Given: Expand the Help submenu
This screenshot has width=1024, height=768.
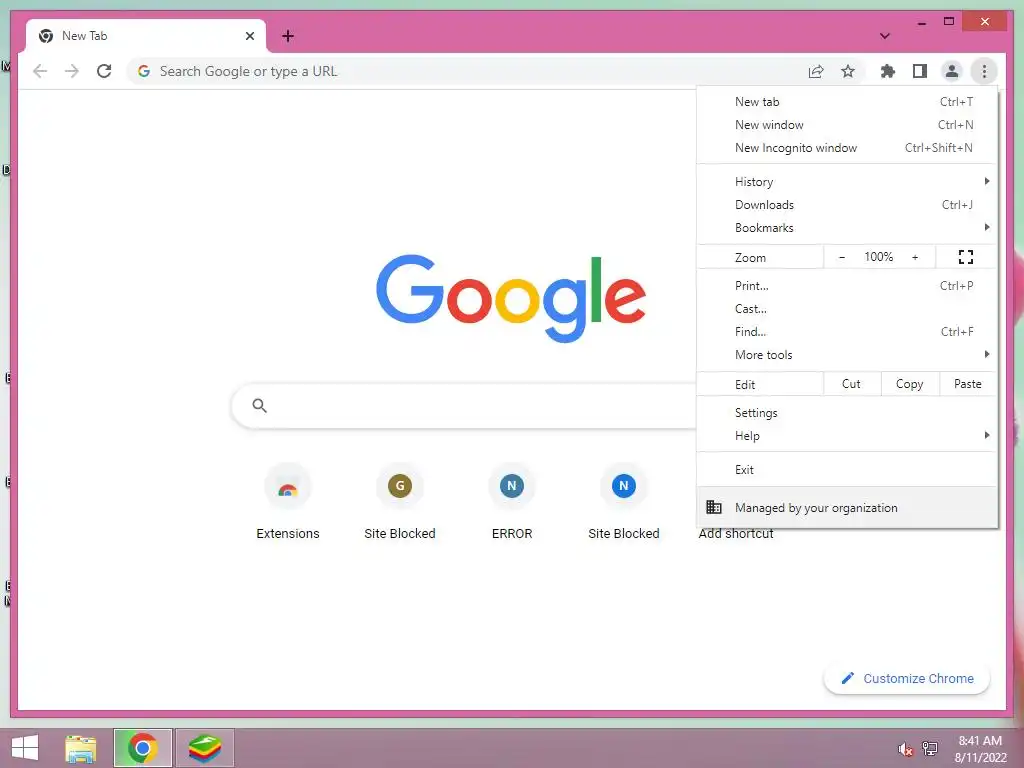Looking at the screenshot, I should 847,436.
